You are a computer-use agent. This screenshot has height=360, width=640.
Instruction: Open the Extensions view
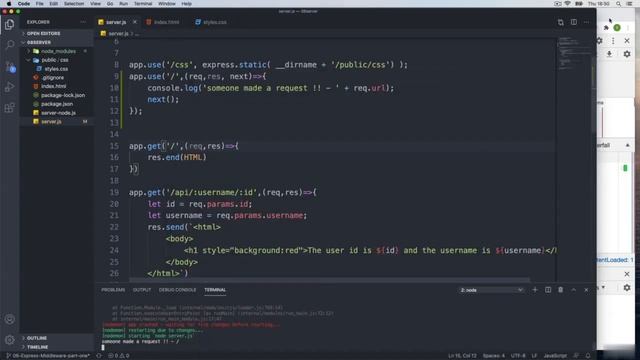(x=9, y=108)
